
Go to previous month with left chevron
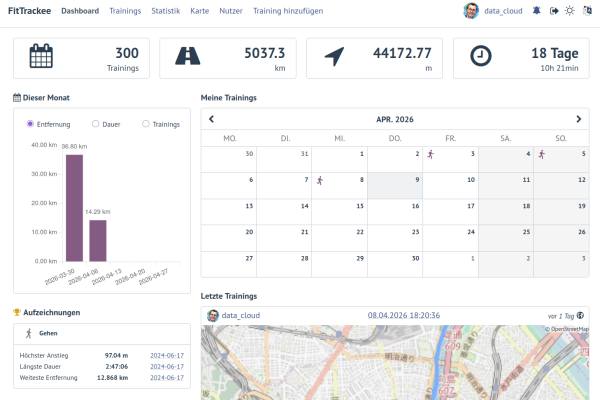click(x=212, y=119)
